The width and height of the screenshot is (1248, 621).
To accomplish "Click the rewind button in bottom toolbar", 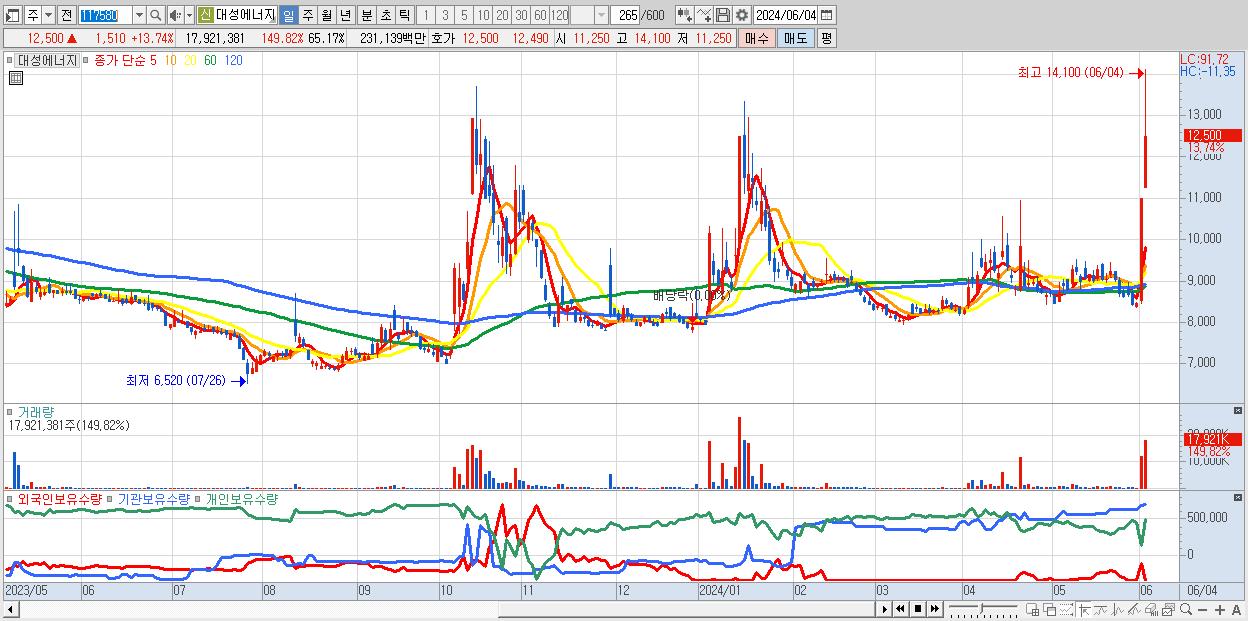I will coord(900,609).
